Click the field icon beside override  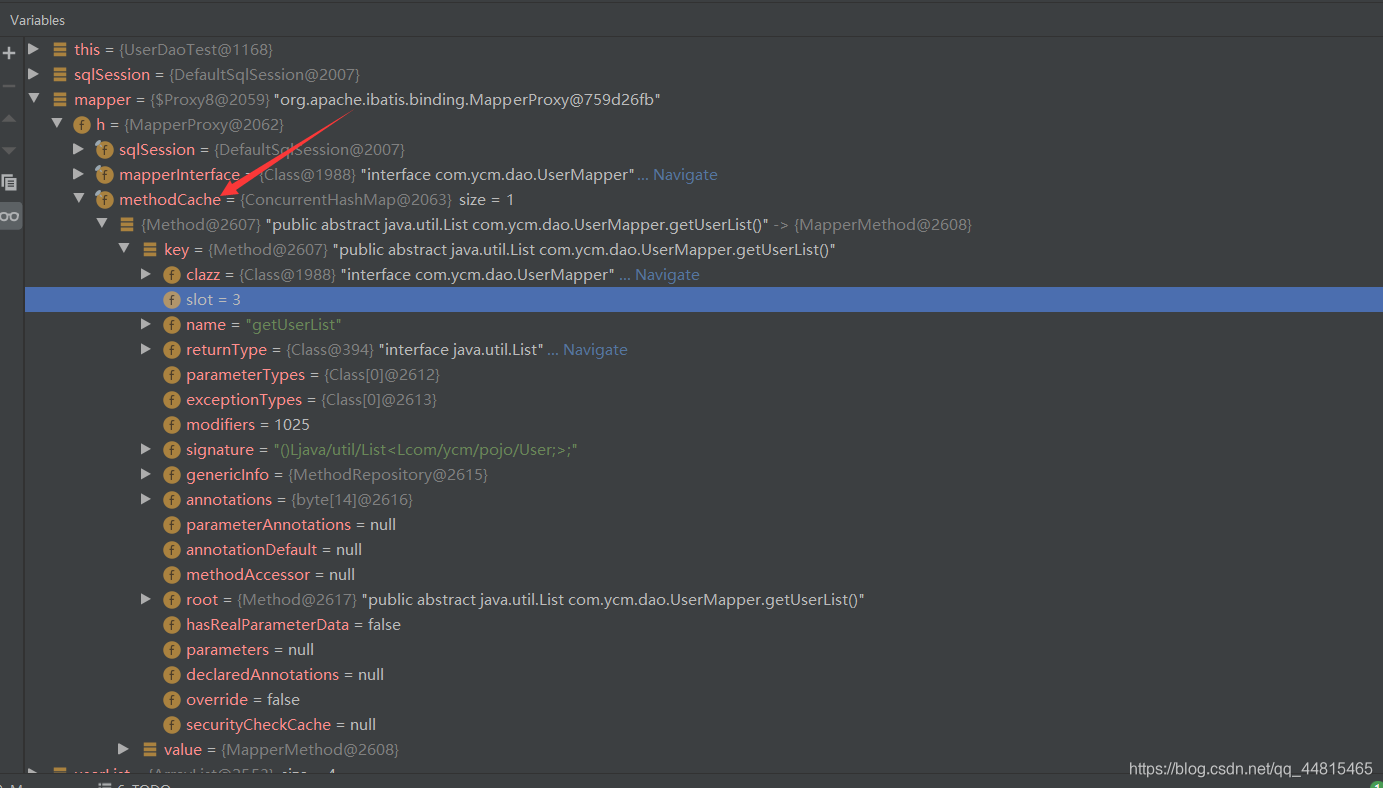pyautogui.click(x=172, y=700)
